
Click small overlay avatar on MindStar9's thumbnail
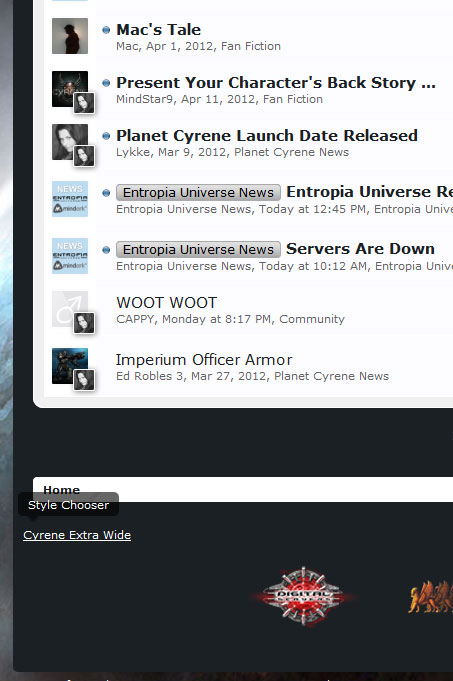pos(84,103)
